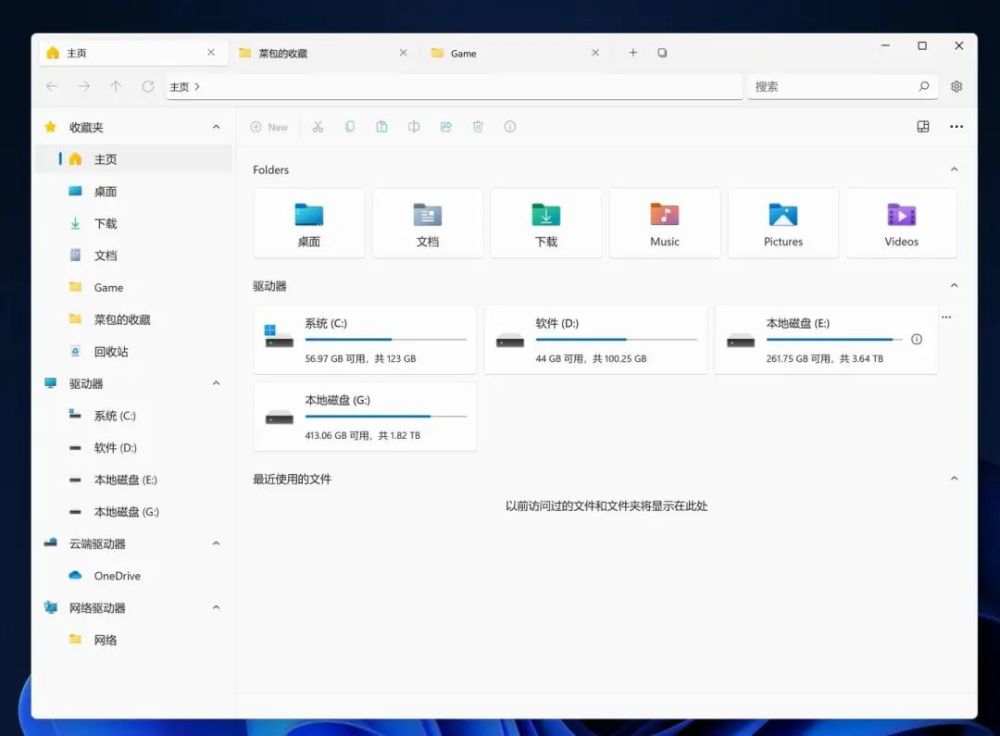Viewport: 1000px width, 736px height.
Task: Open the 文档 folder card
Action: click(x=427, y=223)
